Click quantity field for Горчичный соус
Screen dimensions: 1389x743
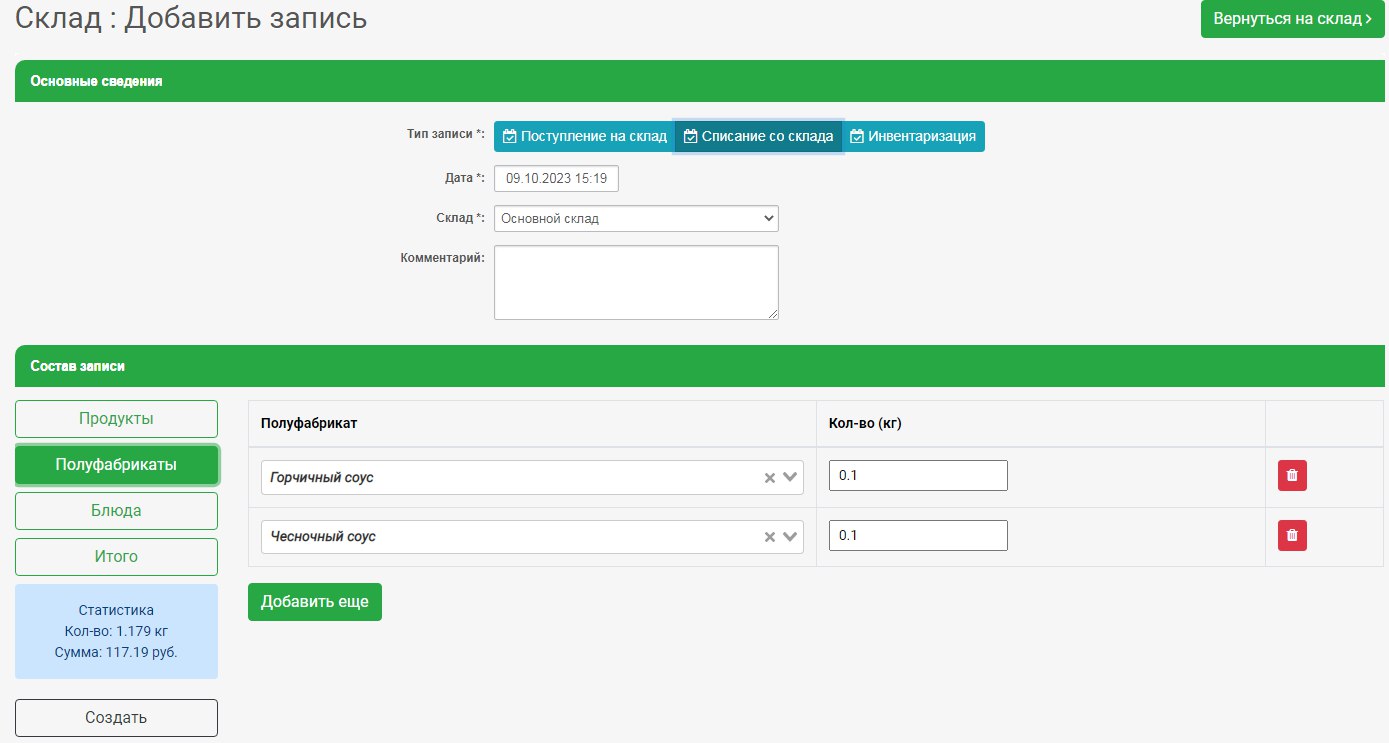pos(917,476)
